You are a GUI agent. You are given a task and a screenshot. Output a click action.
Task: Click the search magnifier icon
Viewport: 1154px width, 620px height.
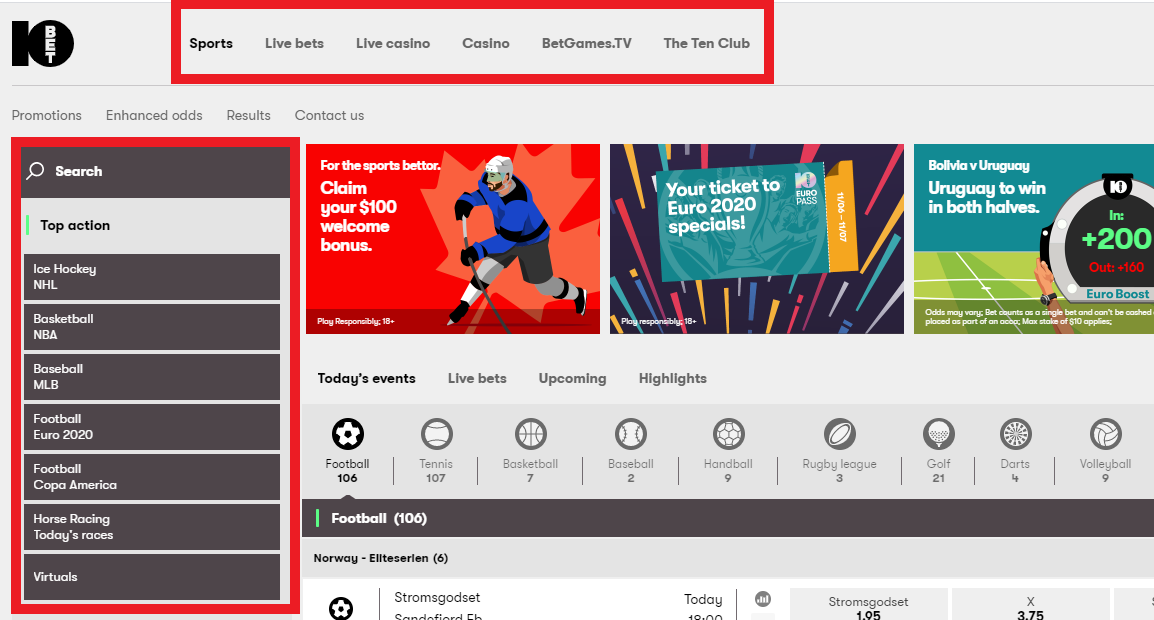click(x=35, y=171)
